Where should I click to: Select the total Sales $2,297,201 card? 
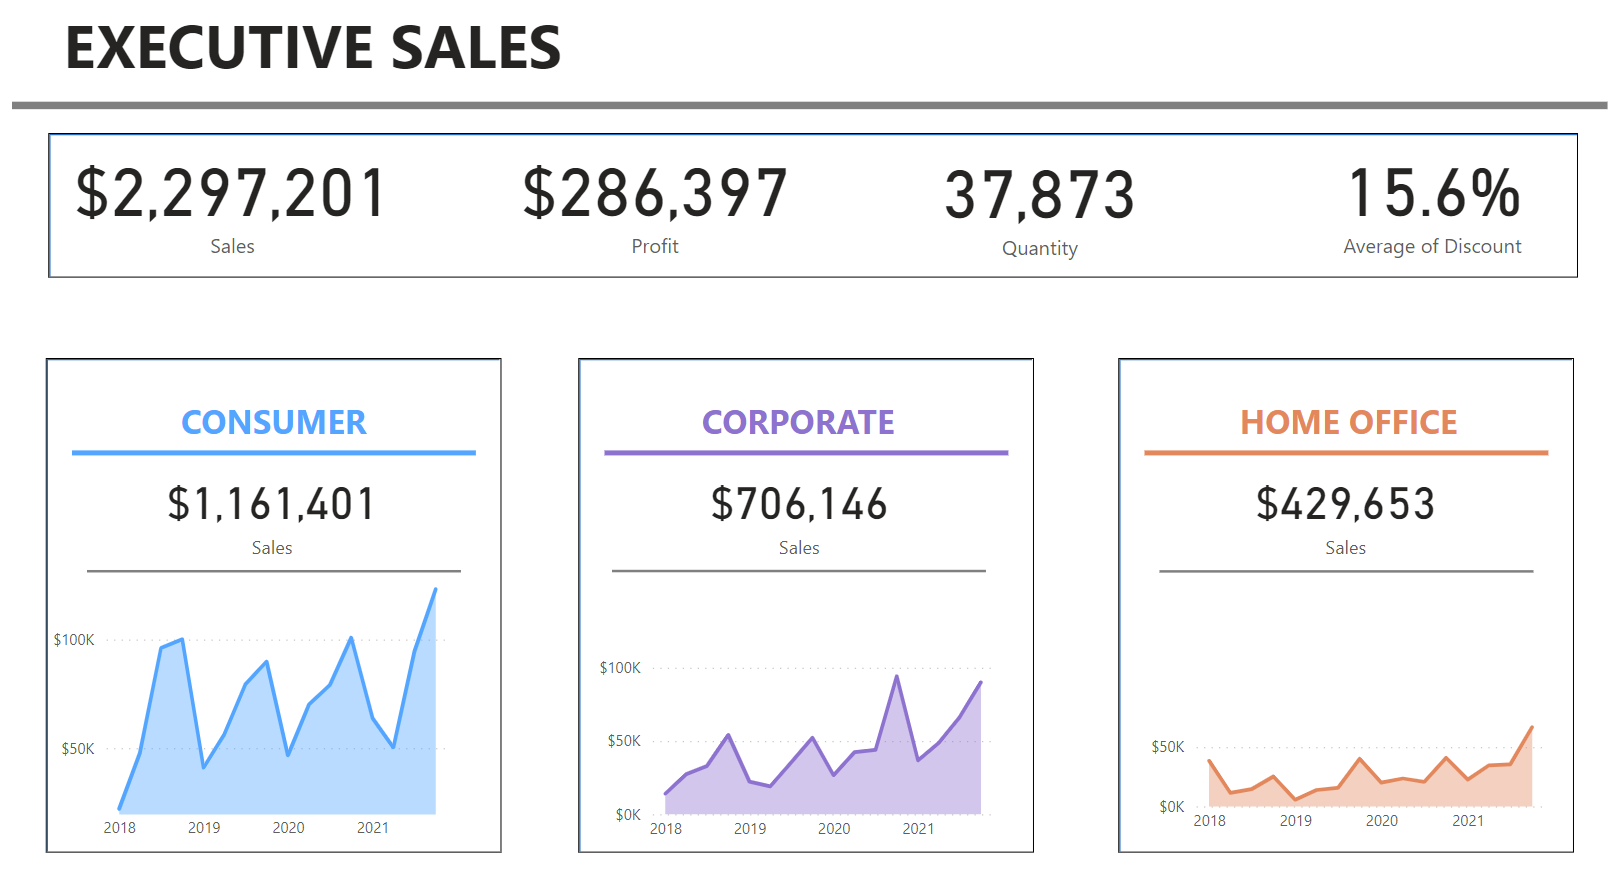pos(231,194)
